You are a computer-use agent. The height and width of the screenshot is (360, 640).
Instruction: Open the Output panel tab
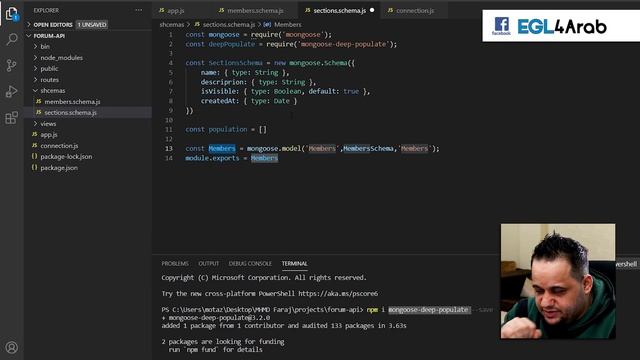click(x=209, y=264)
